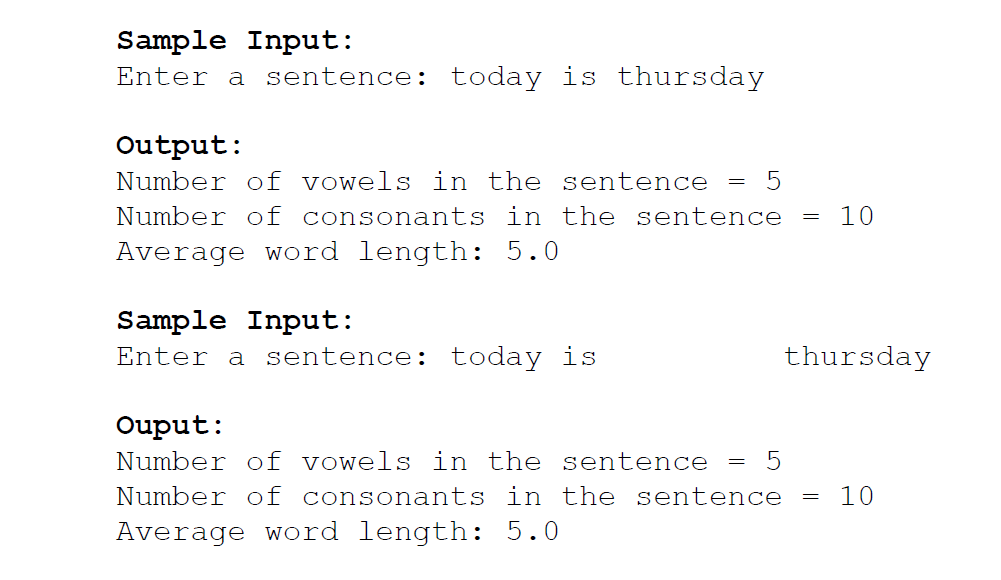This screenshot has height=580, width=1001.
Task: Click the word 'today' in second input
Action: [x=496, y=357]
